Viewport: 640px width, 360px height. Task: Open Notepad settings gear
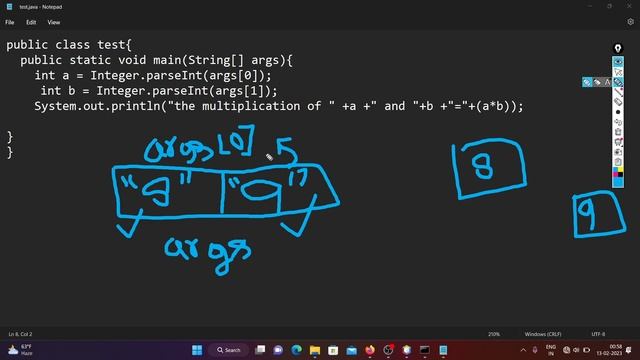pyautogui.click(x=630, y=22)
